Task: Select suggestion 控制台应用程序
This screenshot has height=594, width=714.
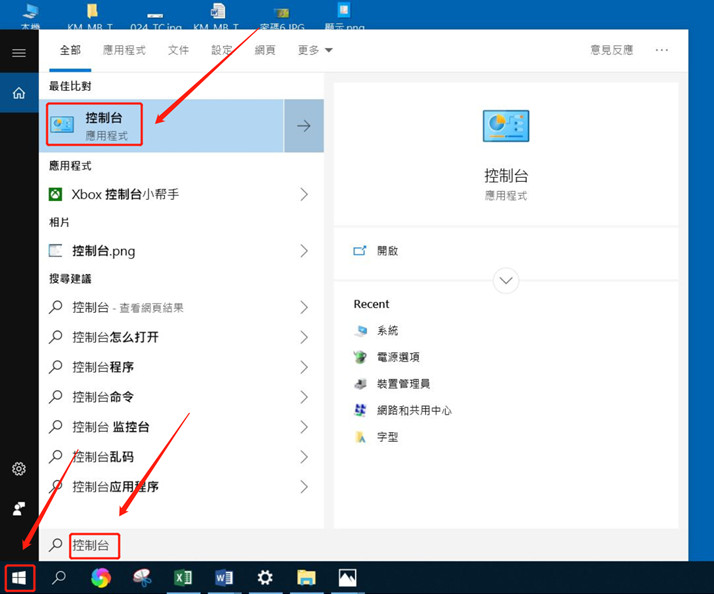Action: click(x=115, y=487)
